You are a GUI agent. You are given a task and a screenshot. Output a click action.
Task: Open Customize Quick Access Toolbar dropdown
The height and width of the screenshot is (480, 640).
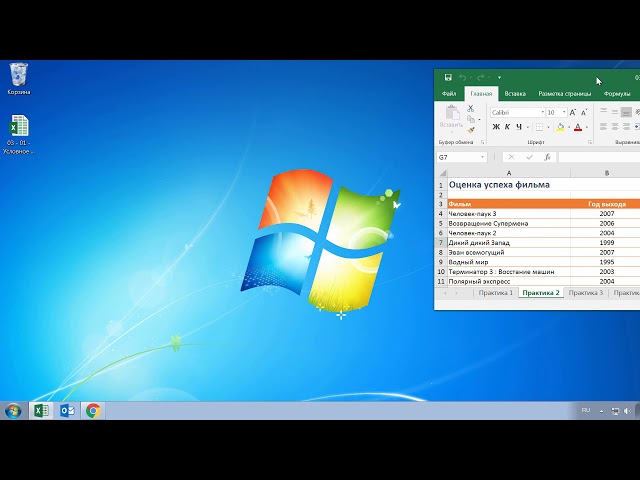(x=499, y=77)
